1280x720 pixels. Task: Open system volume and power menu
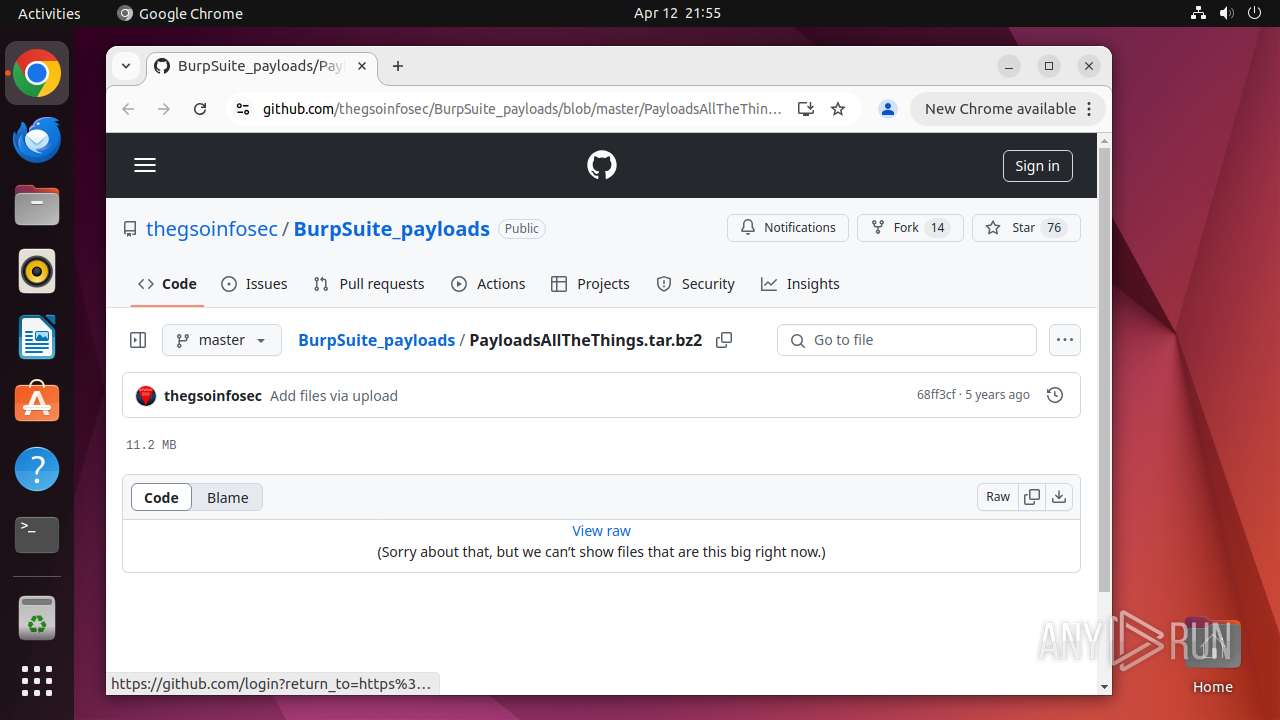(1226, 13)
